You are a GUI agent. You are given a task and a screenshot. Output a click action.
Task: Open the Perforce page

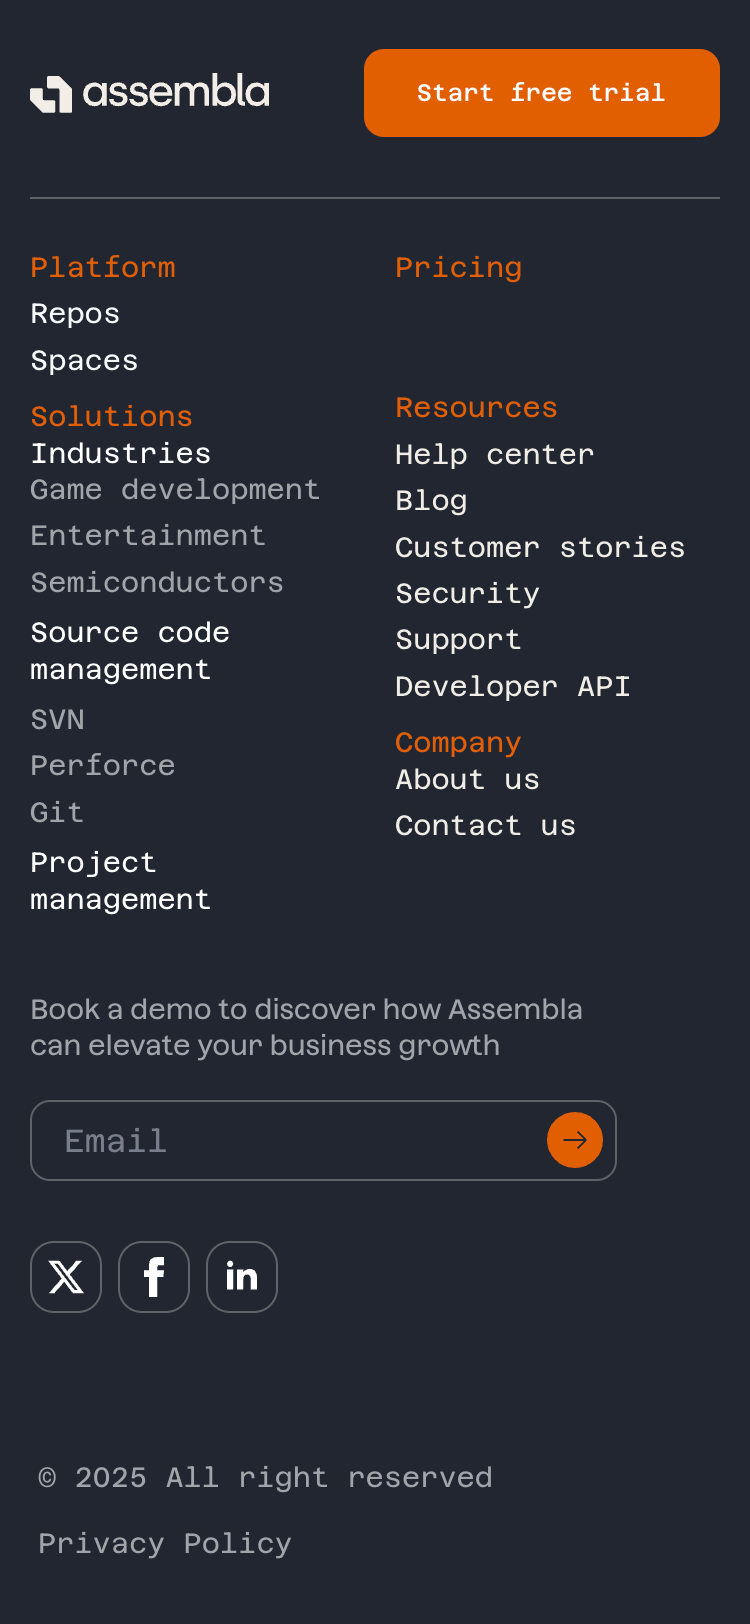[x=102, y=764]
